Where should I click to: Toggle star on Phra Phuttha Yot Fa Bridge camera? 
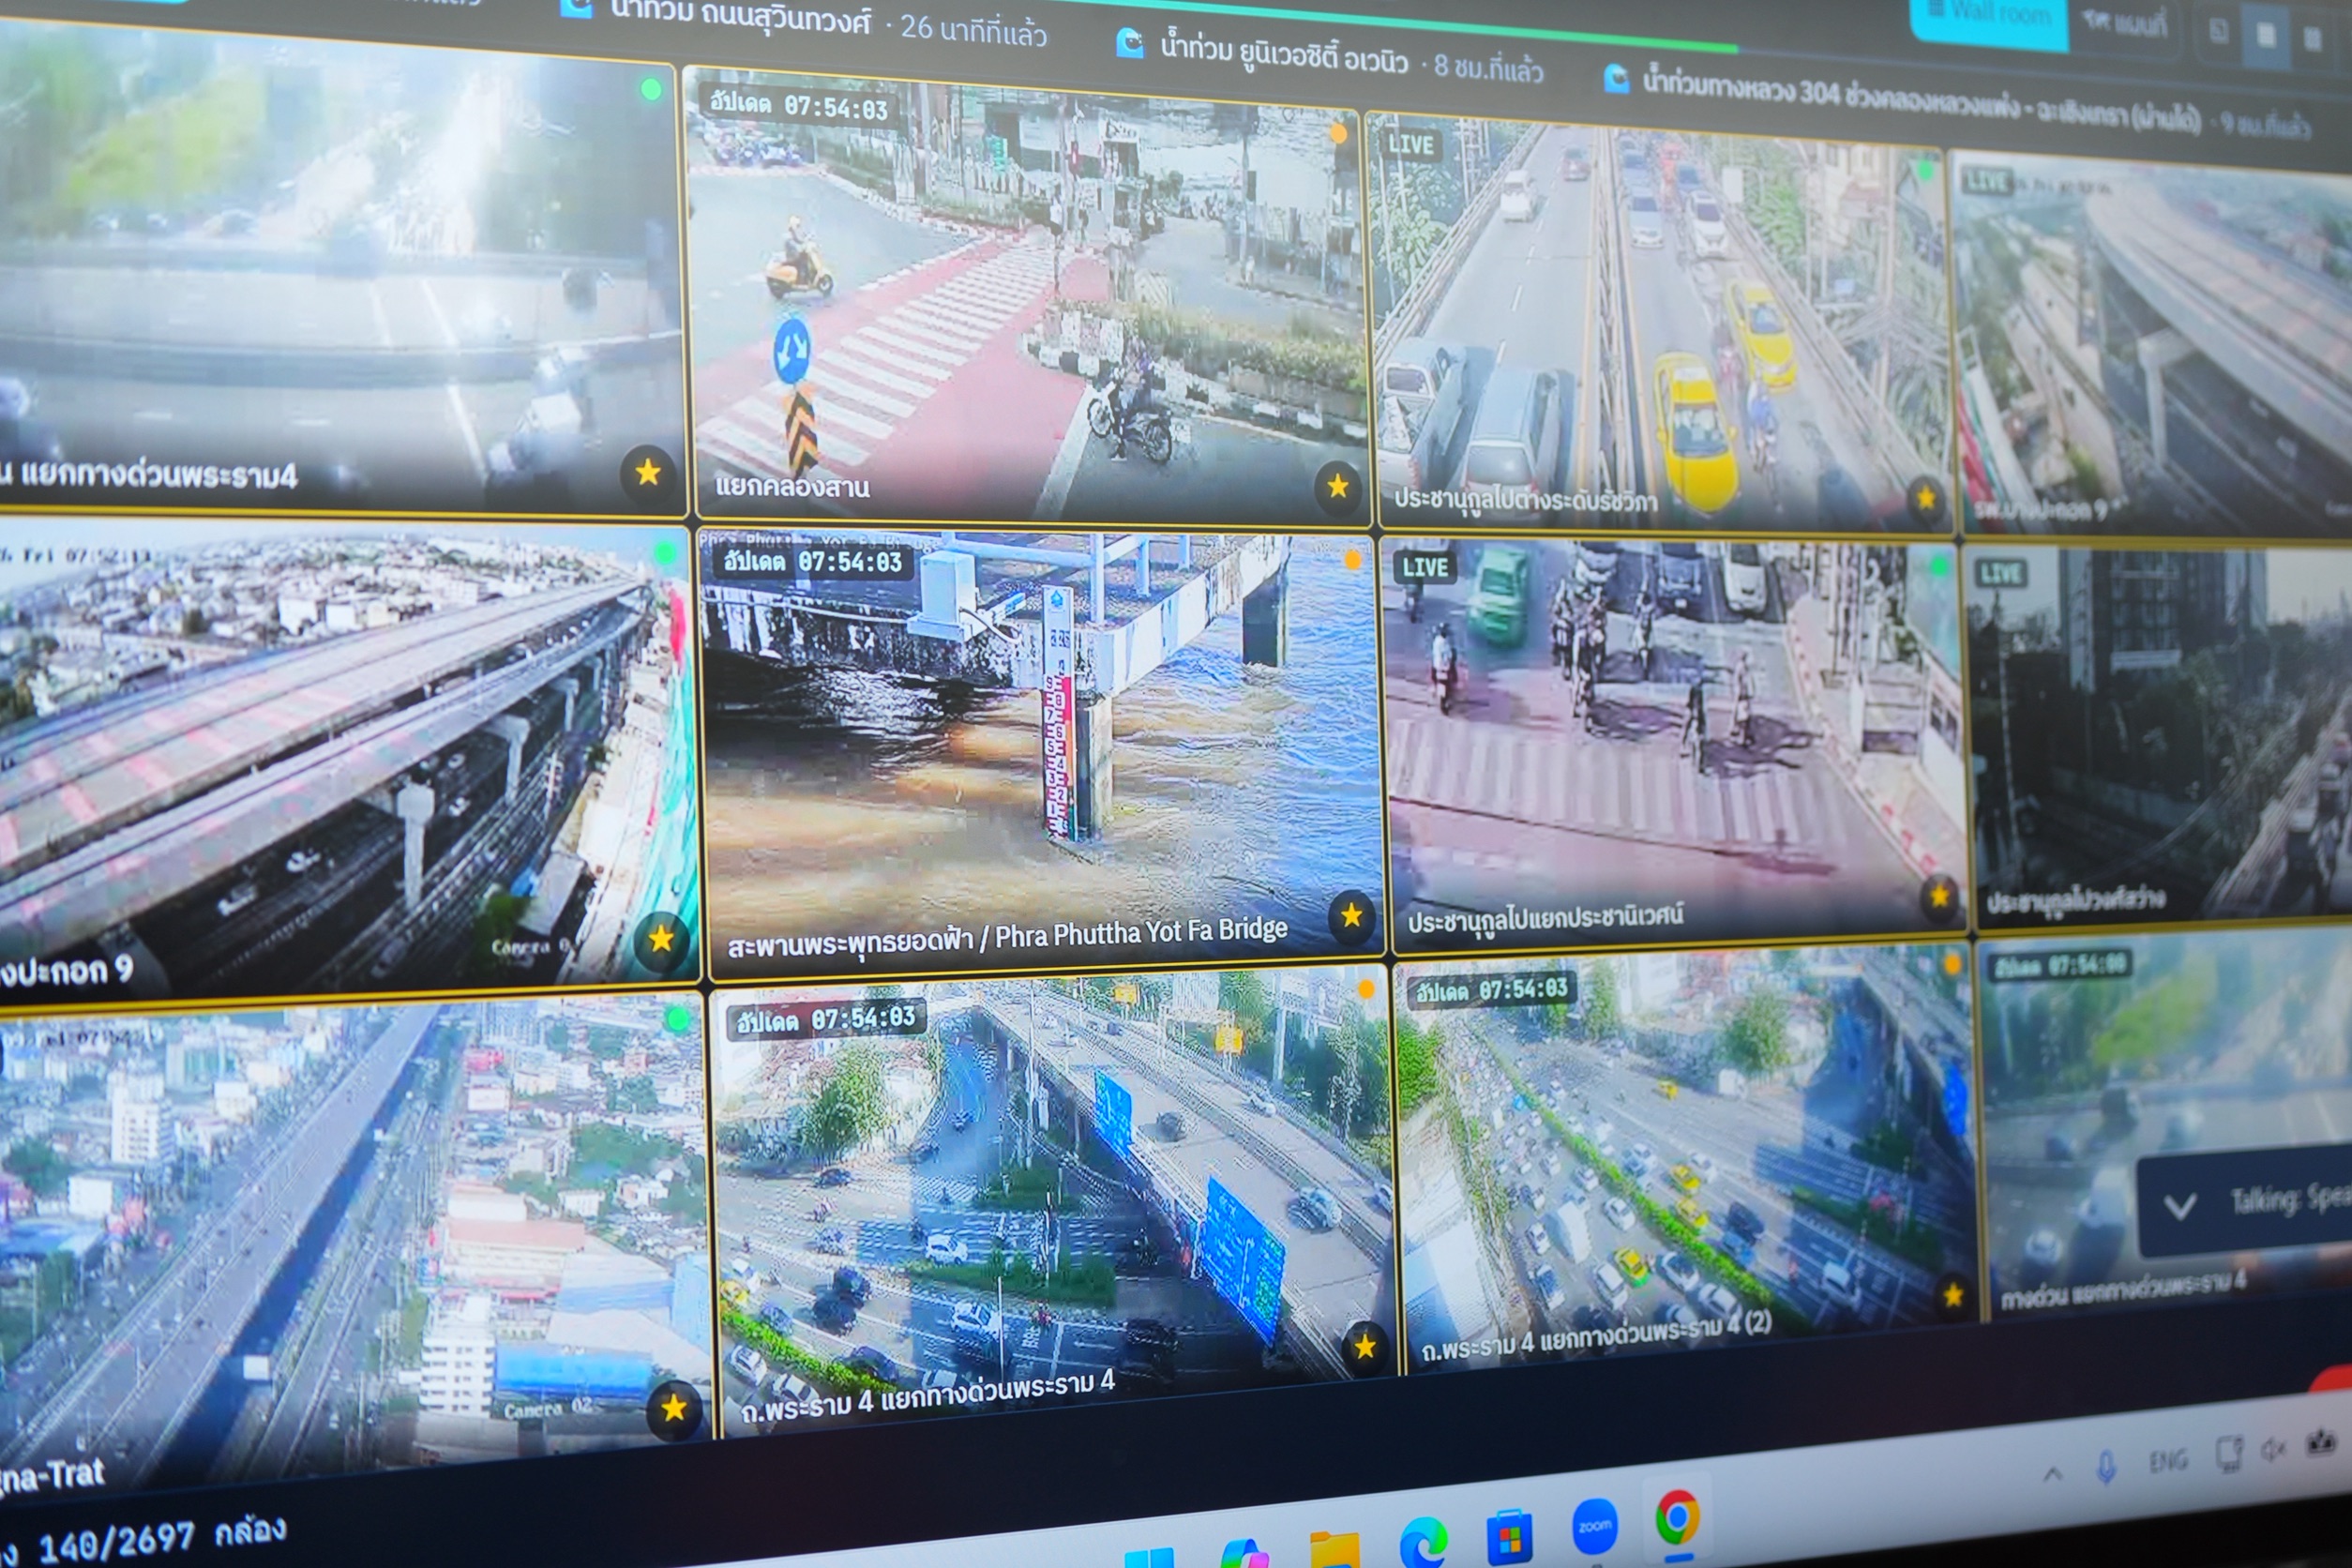pos(1351,915)
